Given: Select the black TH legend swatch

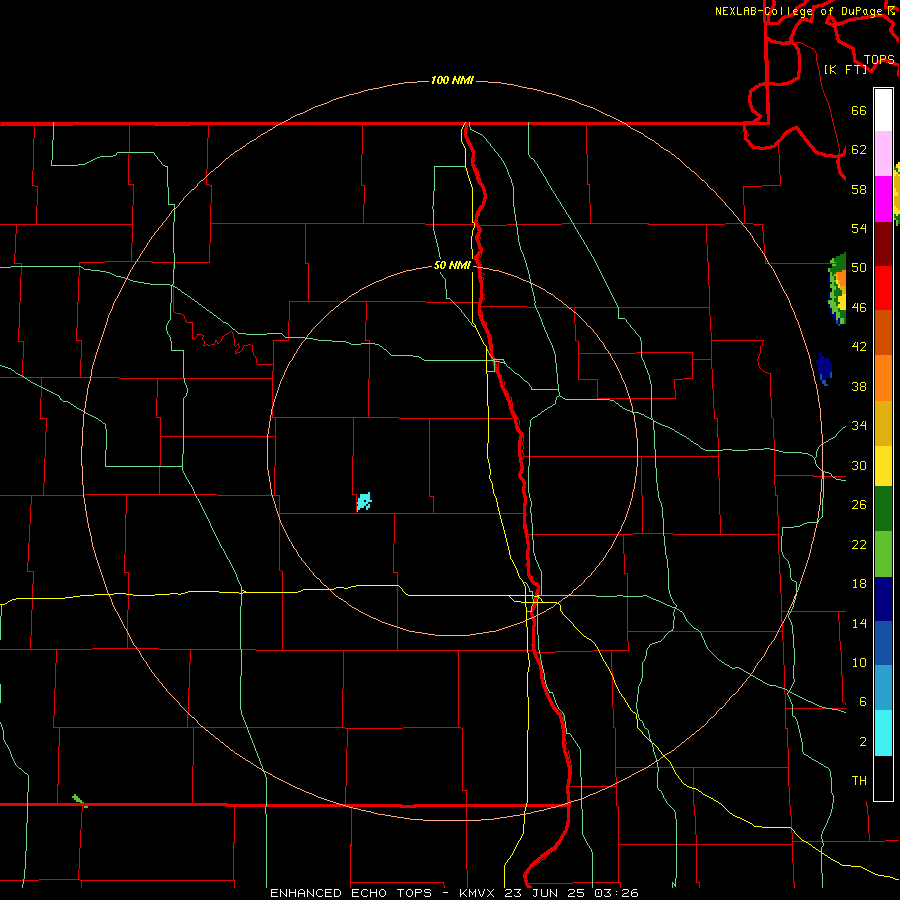Looking at the screenshot, I should coord(883,778).
